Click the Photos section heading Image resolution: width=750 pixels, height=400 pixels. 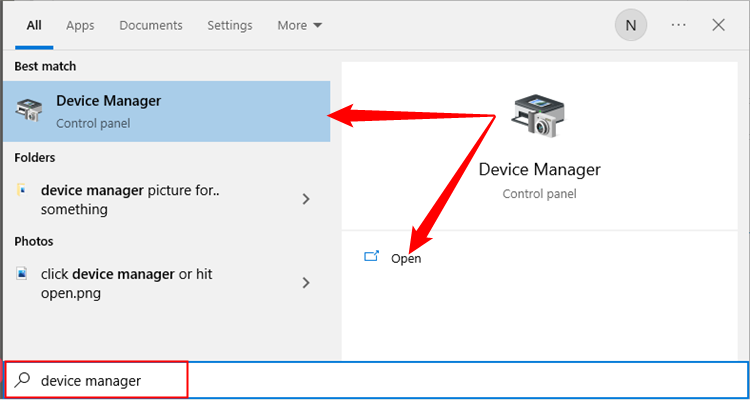33,241
